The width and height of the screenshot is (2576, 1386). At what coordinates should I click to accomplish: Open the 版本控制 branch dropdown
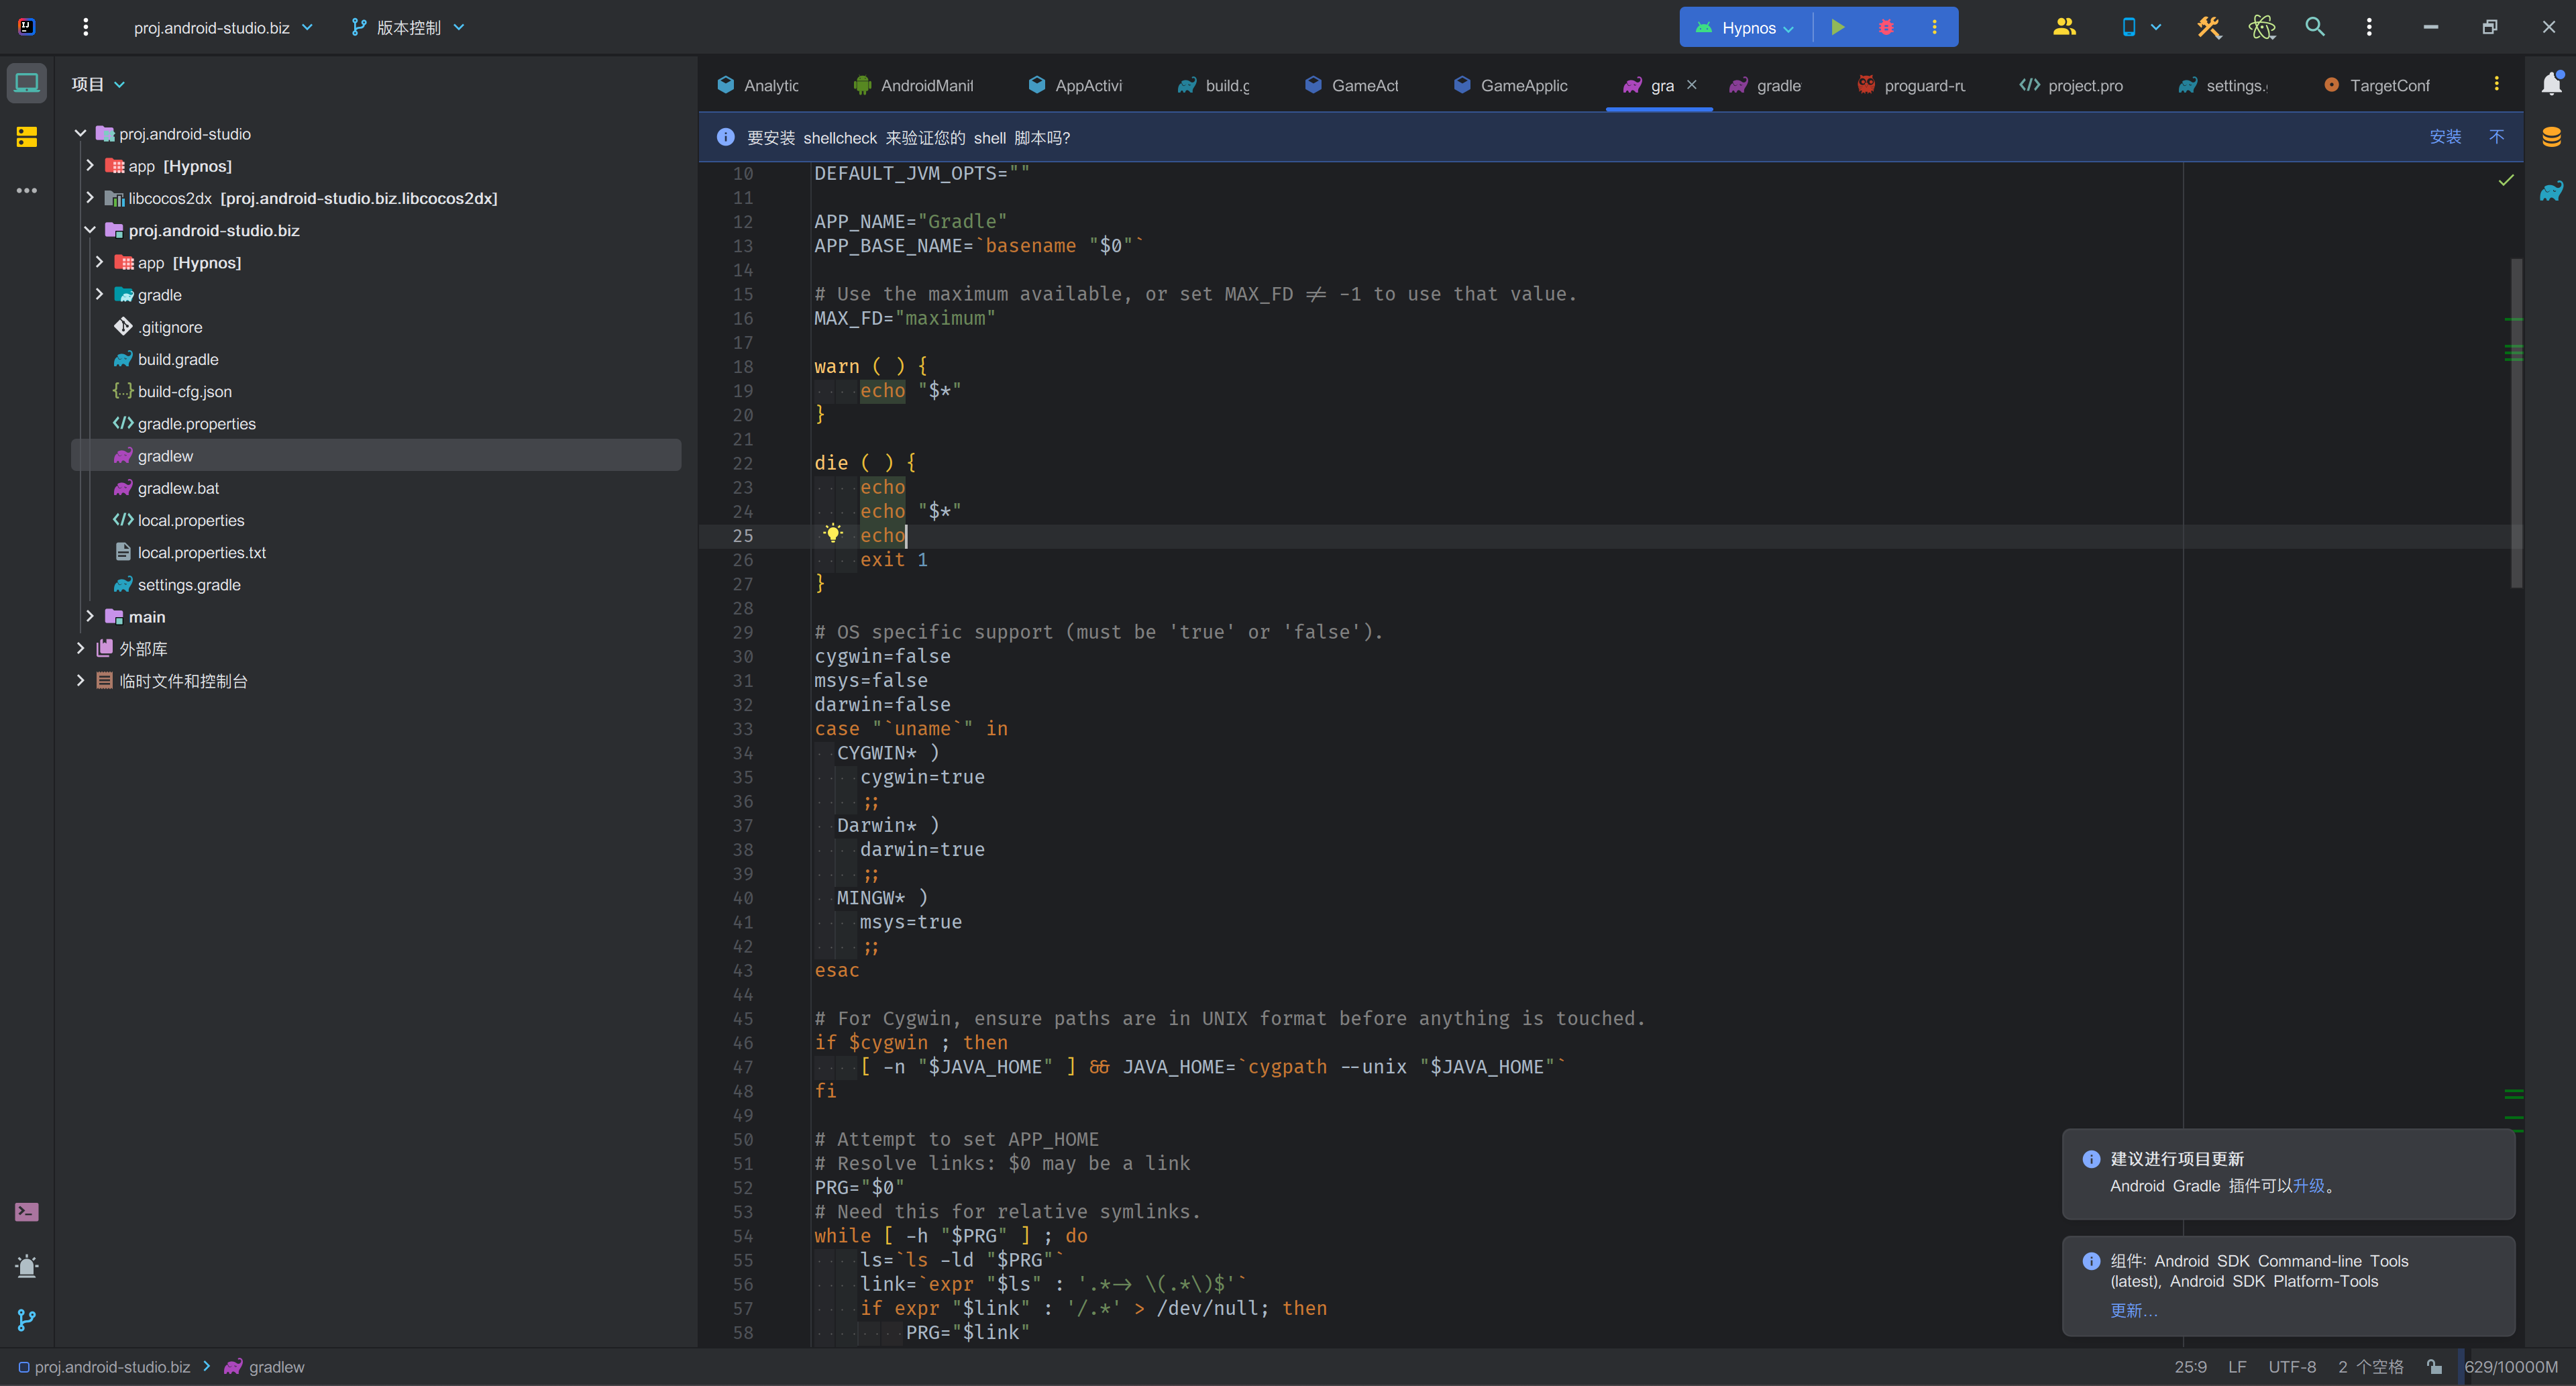[406, 27]
